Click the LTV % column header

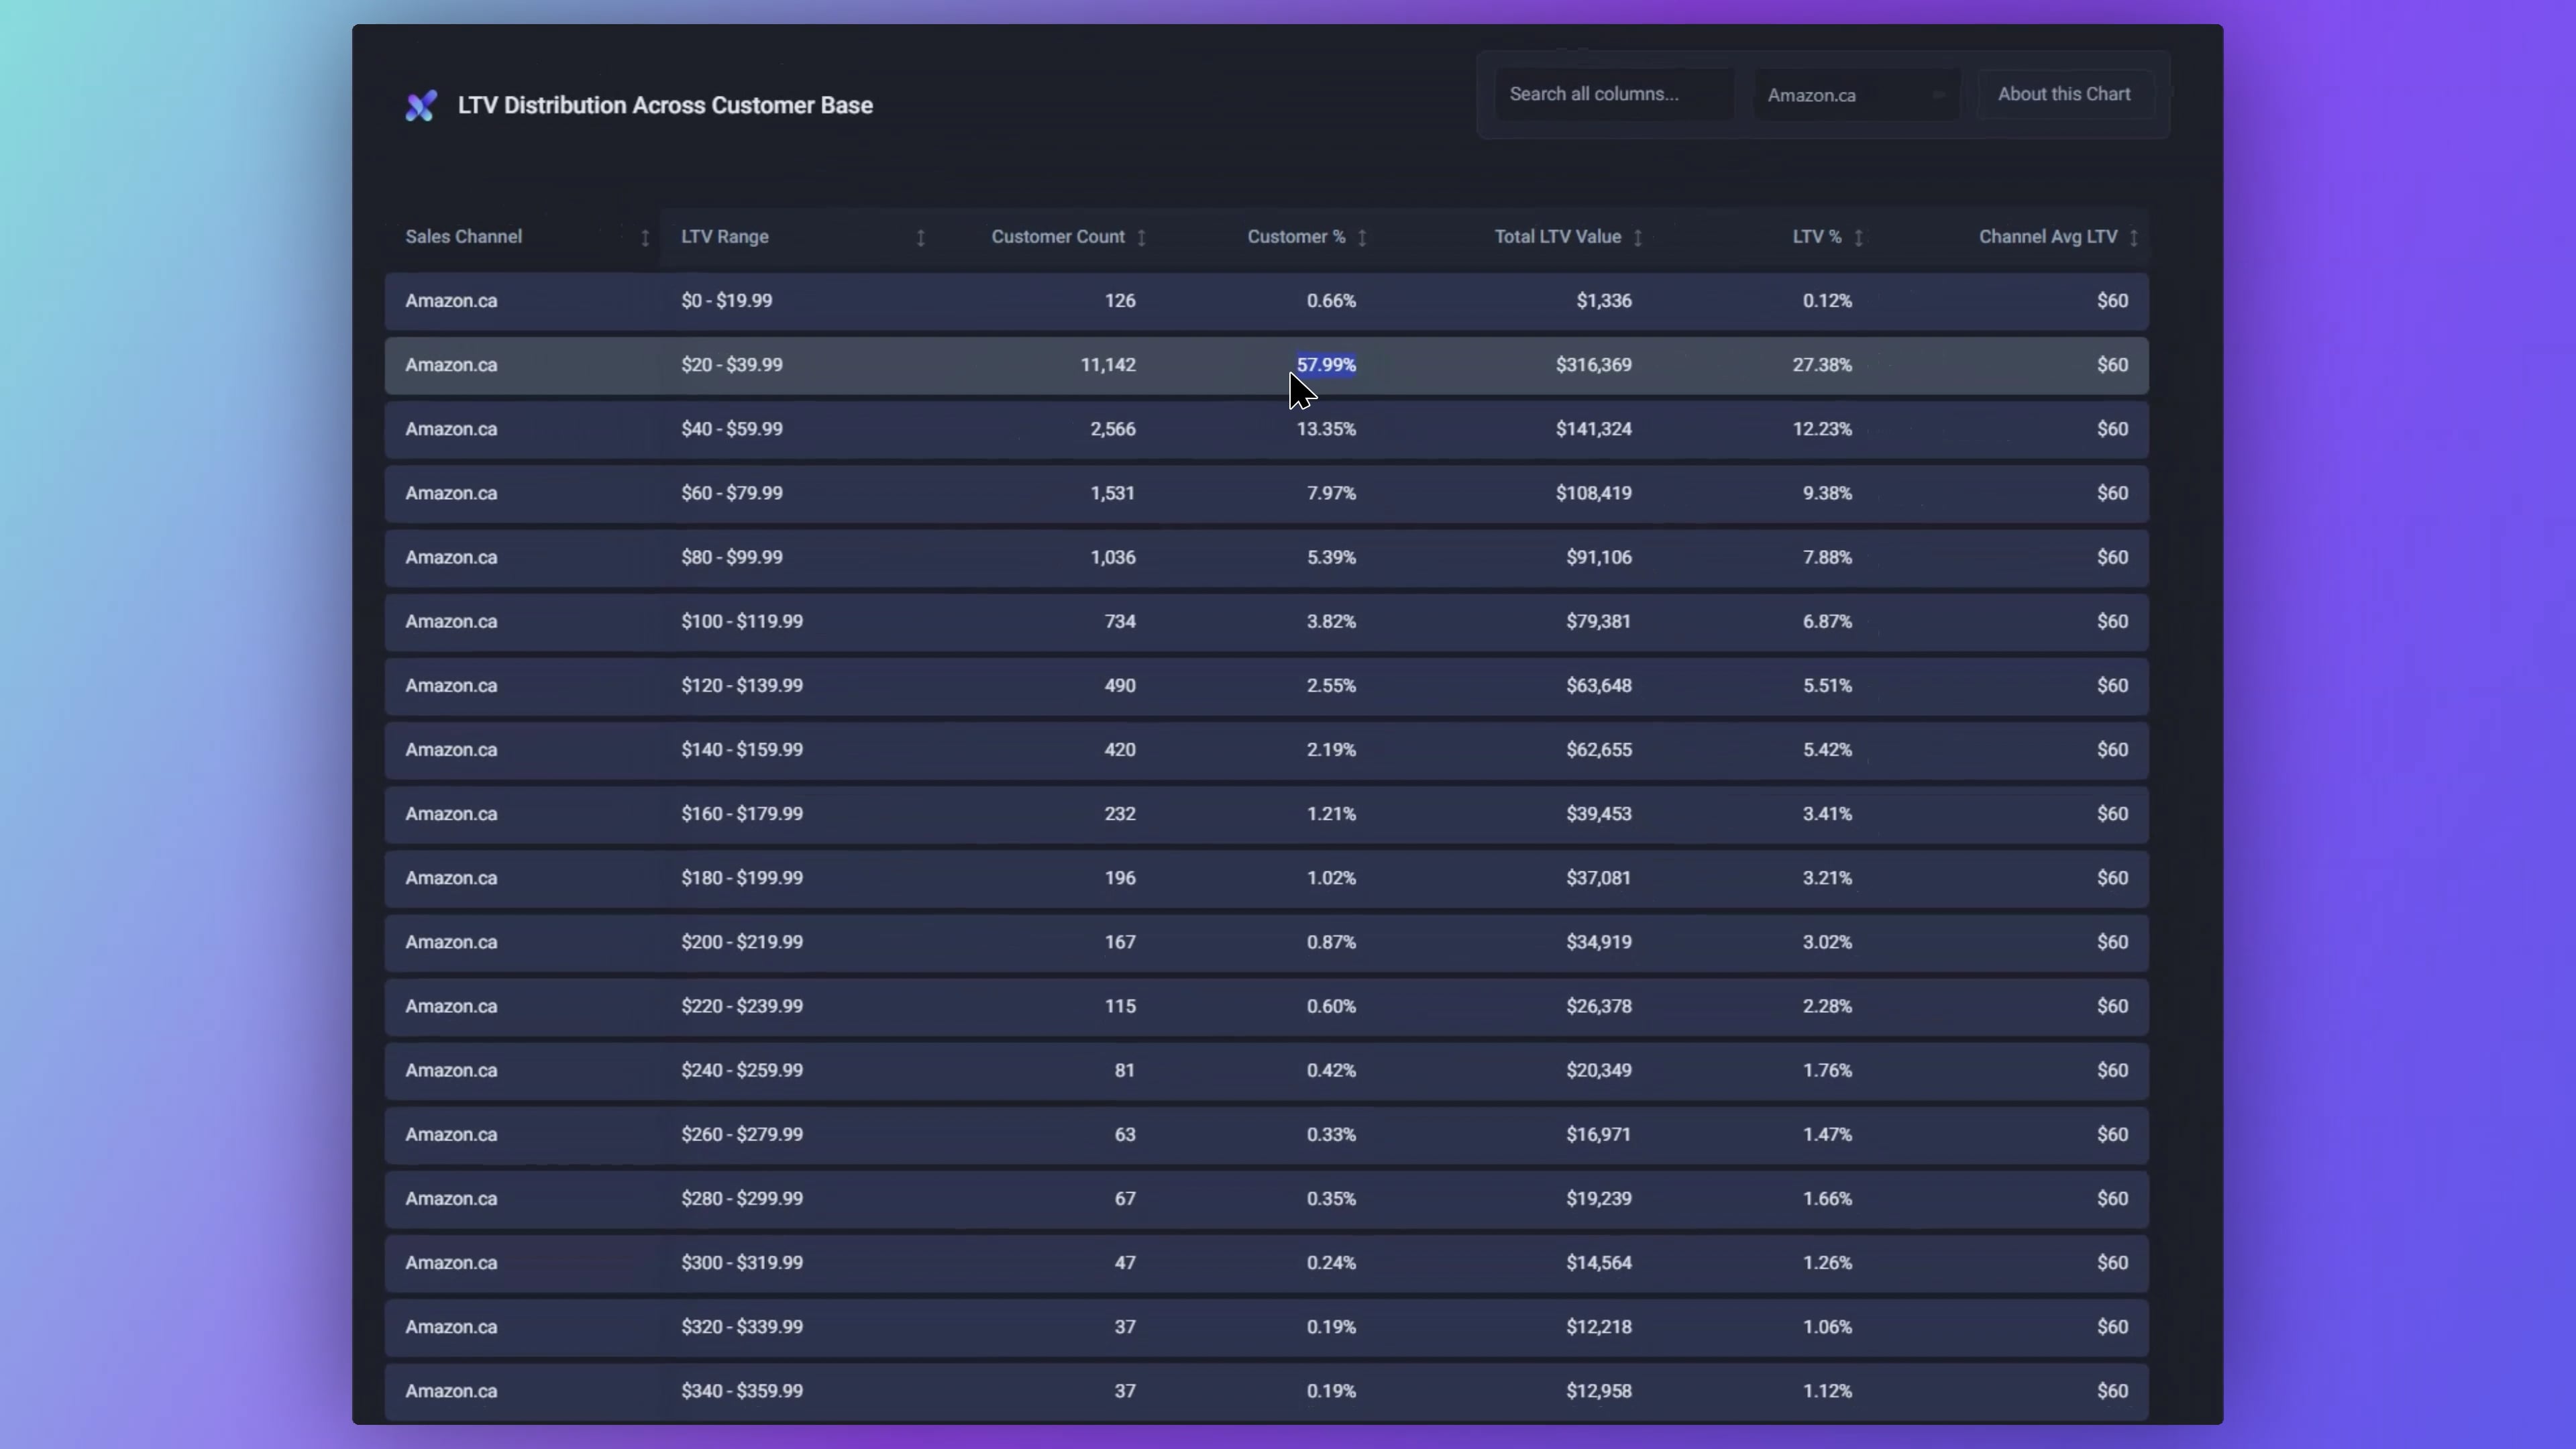tap(1816, 237)
